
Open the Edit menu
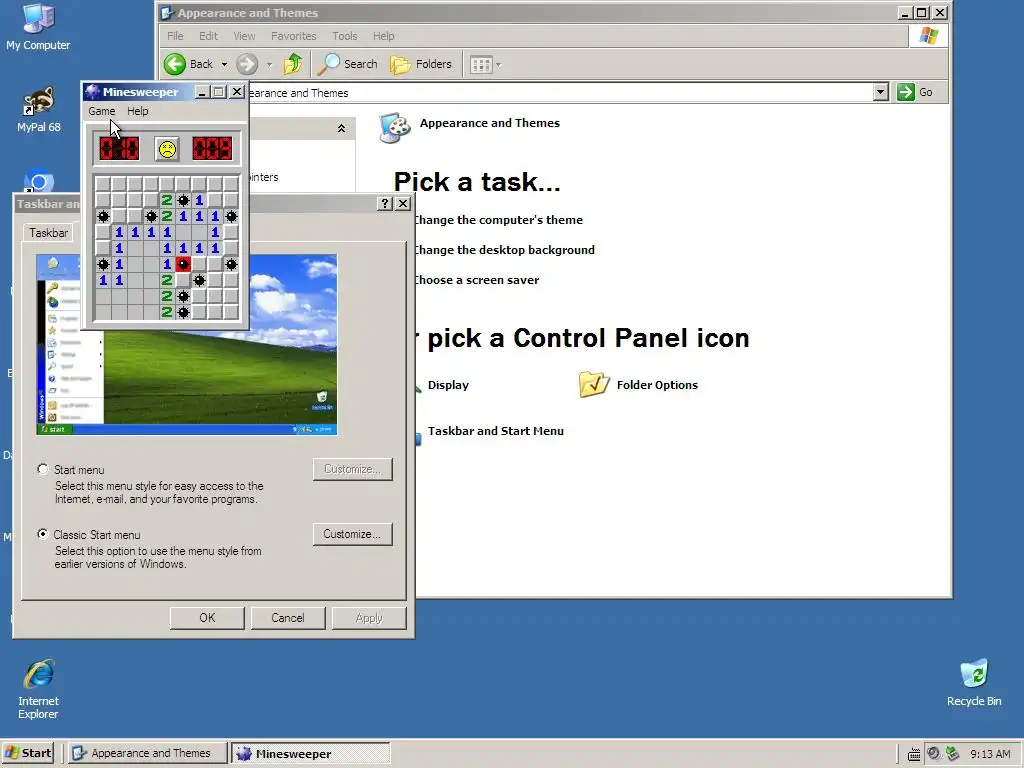click(208, 36)
